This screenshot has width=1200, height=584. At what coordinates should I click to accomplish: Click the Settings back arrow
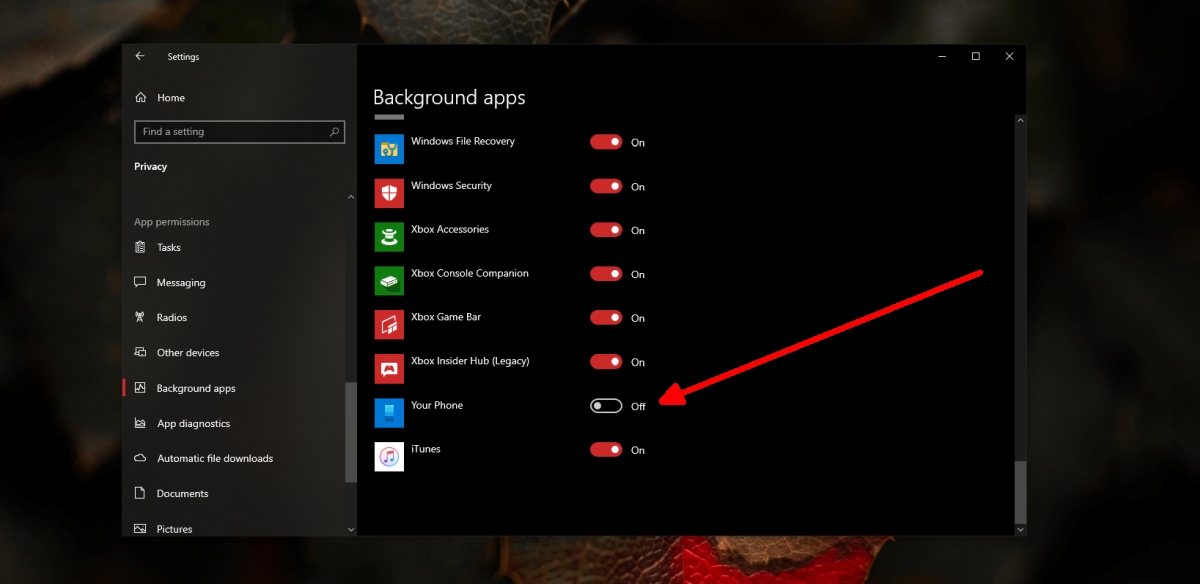pyautogui.click(x=140, y=57)
